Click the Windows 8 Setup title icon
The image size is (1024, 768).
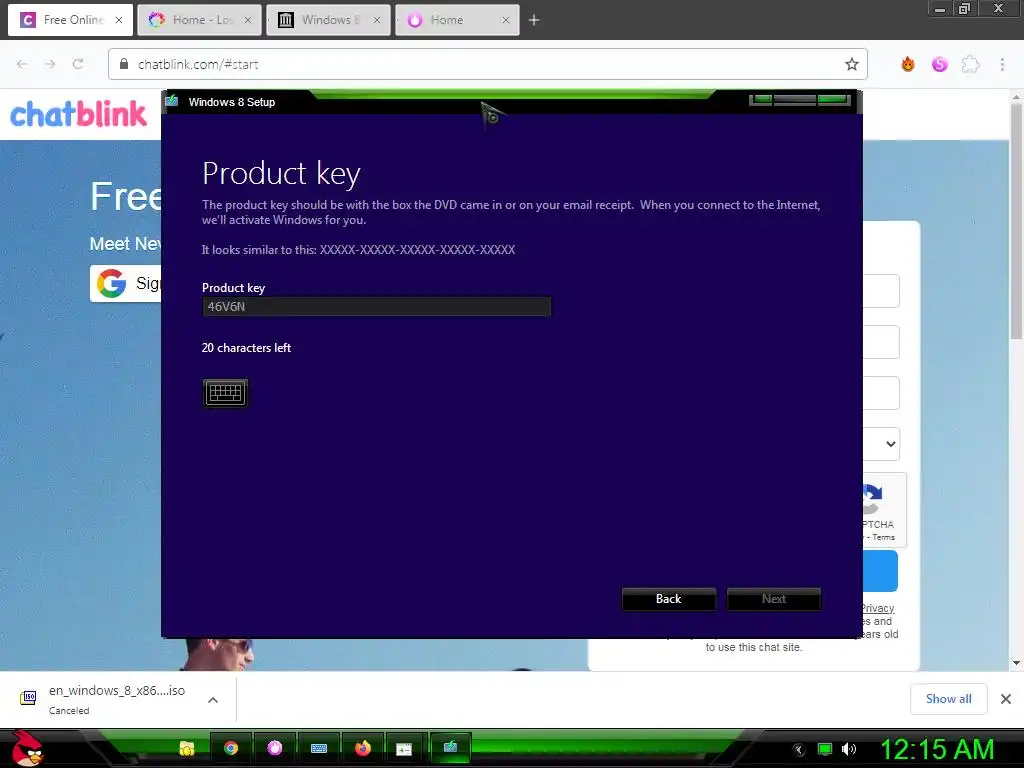point(172,101)
